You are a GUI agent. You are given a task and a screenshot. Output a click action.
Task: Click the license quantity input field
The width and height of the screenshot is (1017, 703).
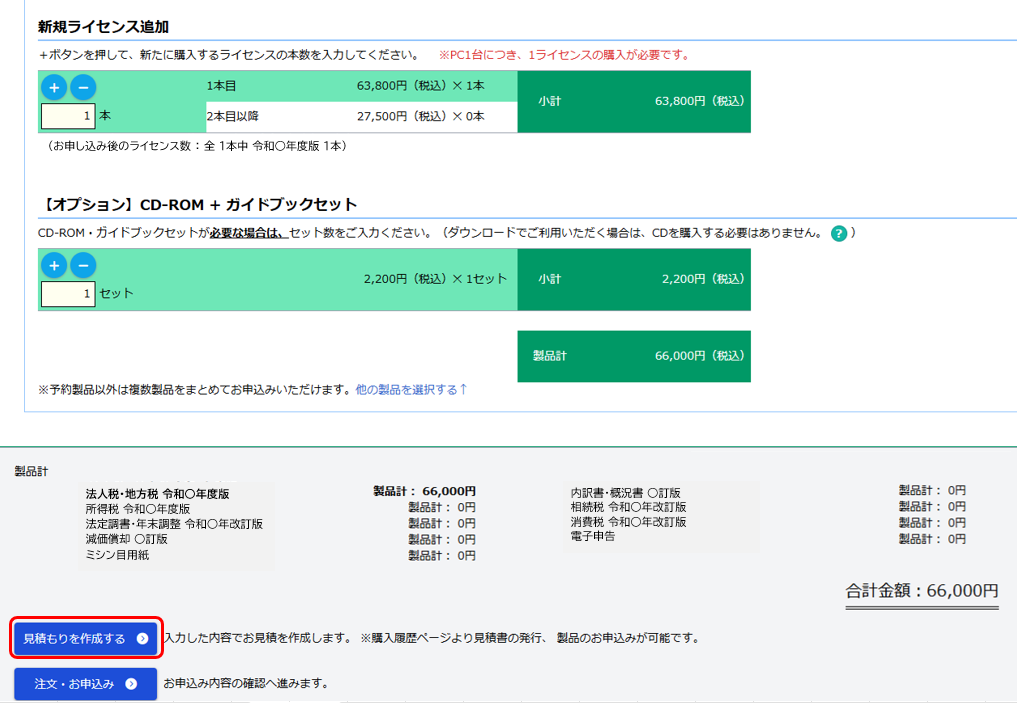[68, 116]
